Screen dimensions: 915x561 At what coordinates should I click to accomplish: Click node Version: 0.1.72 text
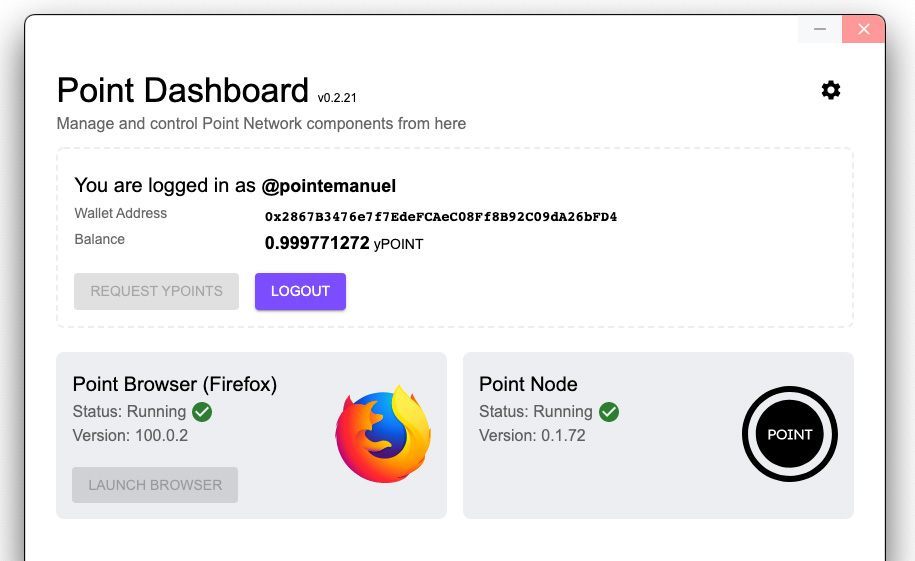(x=532, y=436)
